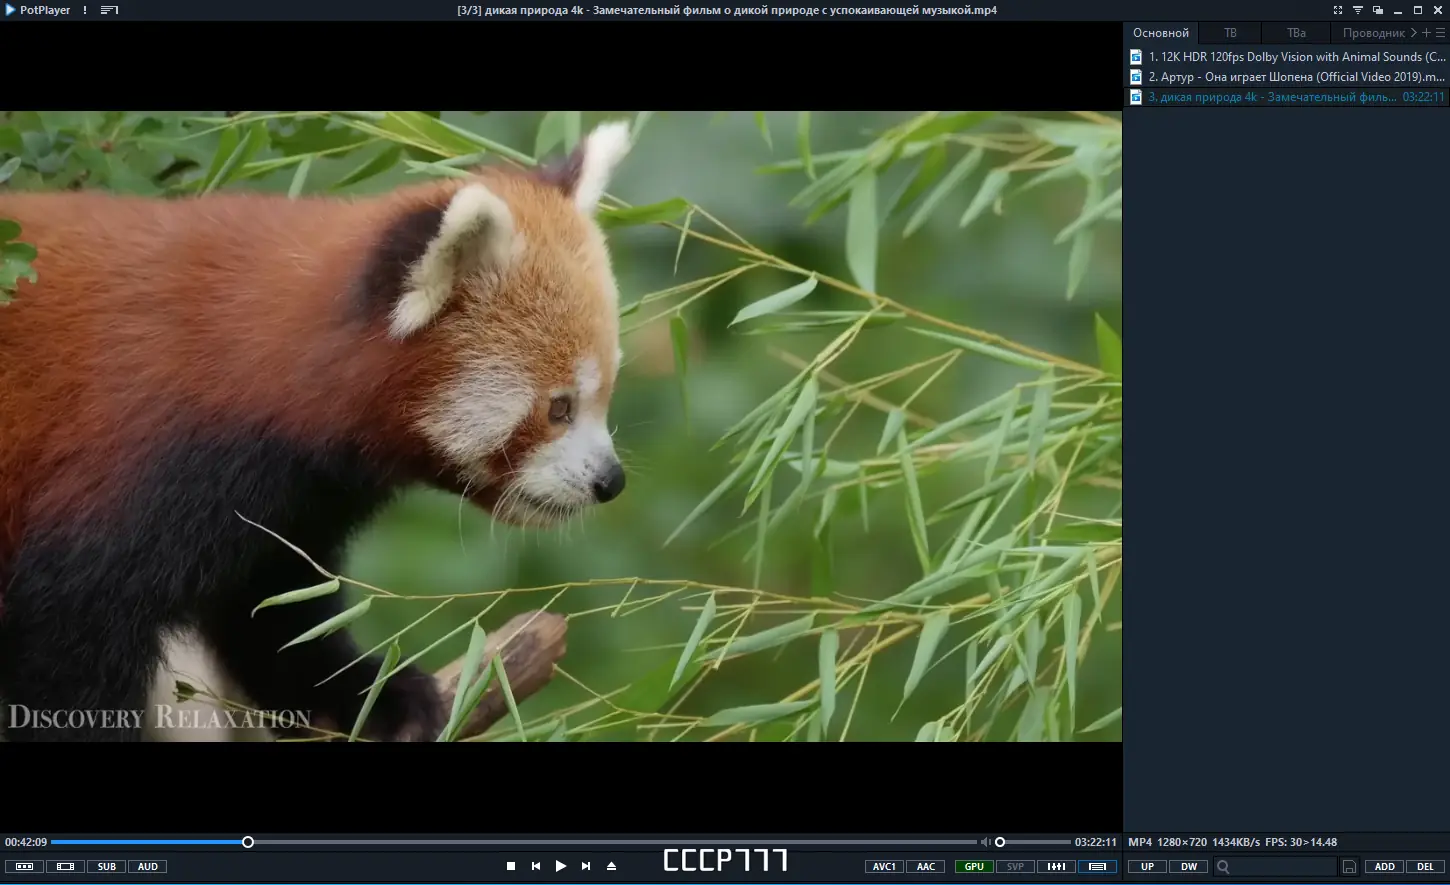Image resolution: width=1450 pixels, height=885 pixels.
Task: Click the ADD button in playlist
Action: (x=1385, y=867)
